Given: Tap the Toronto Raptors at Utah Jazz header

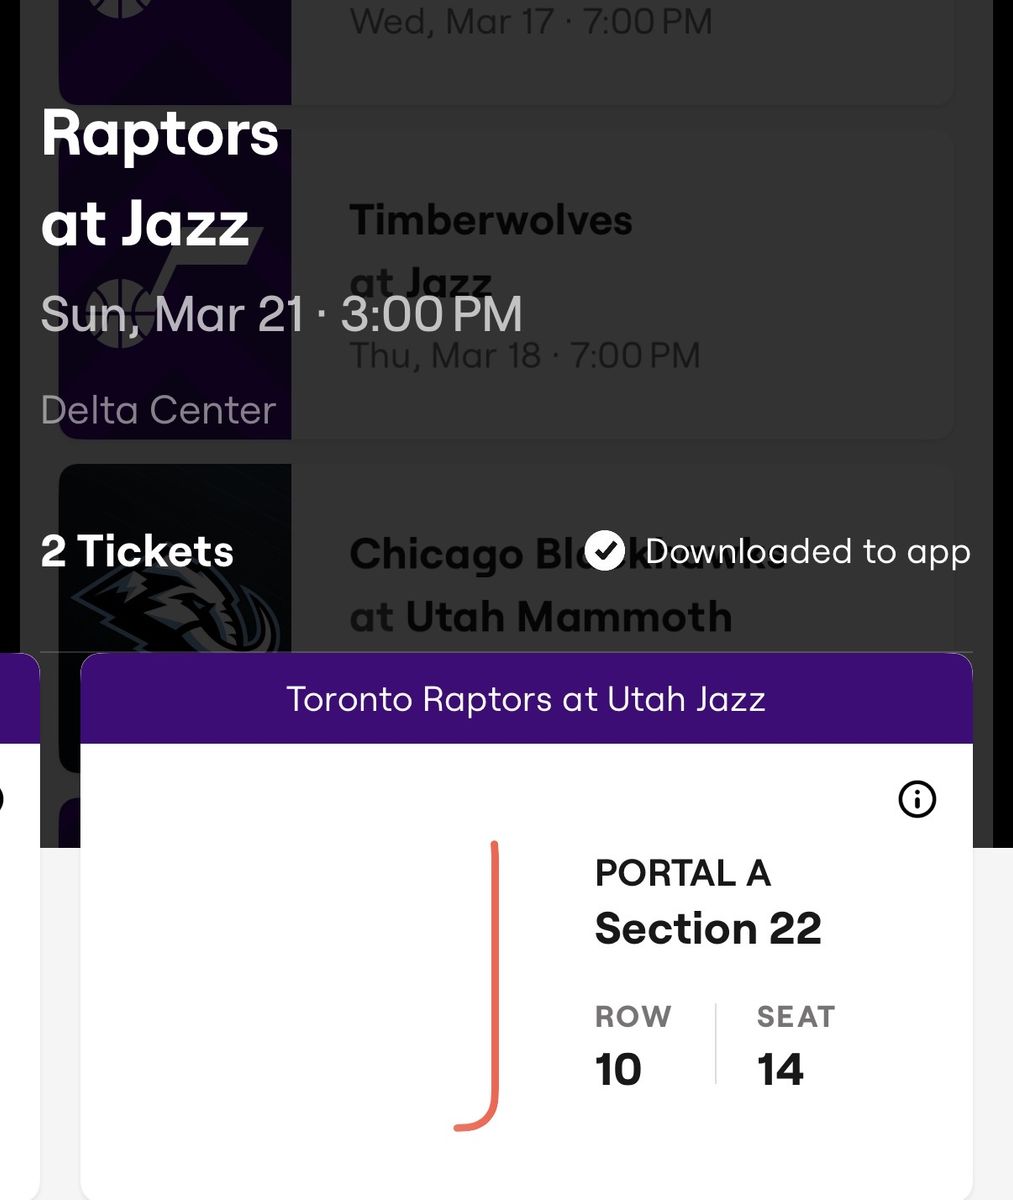Looking at the screenshot, I should [x=526, y=698].
